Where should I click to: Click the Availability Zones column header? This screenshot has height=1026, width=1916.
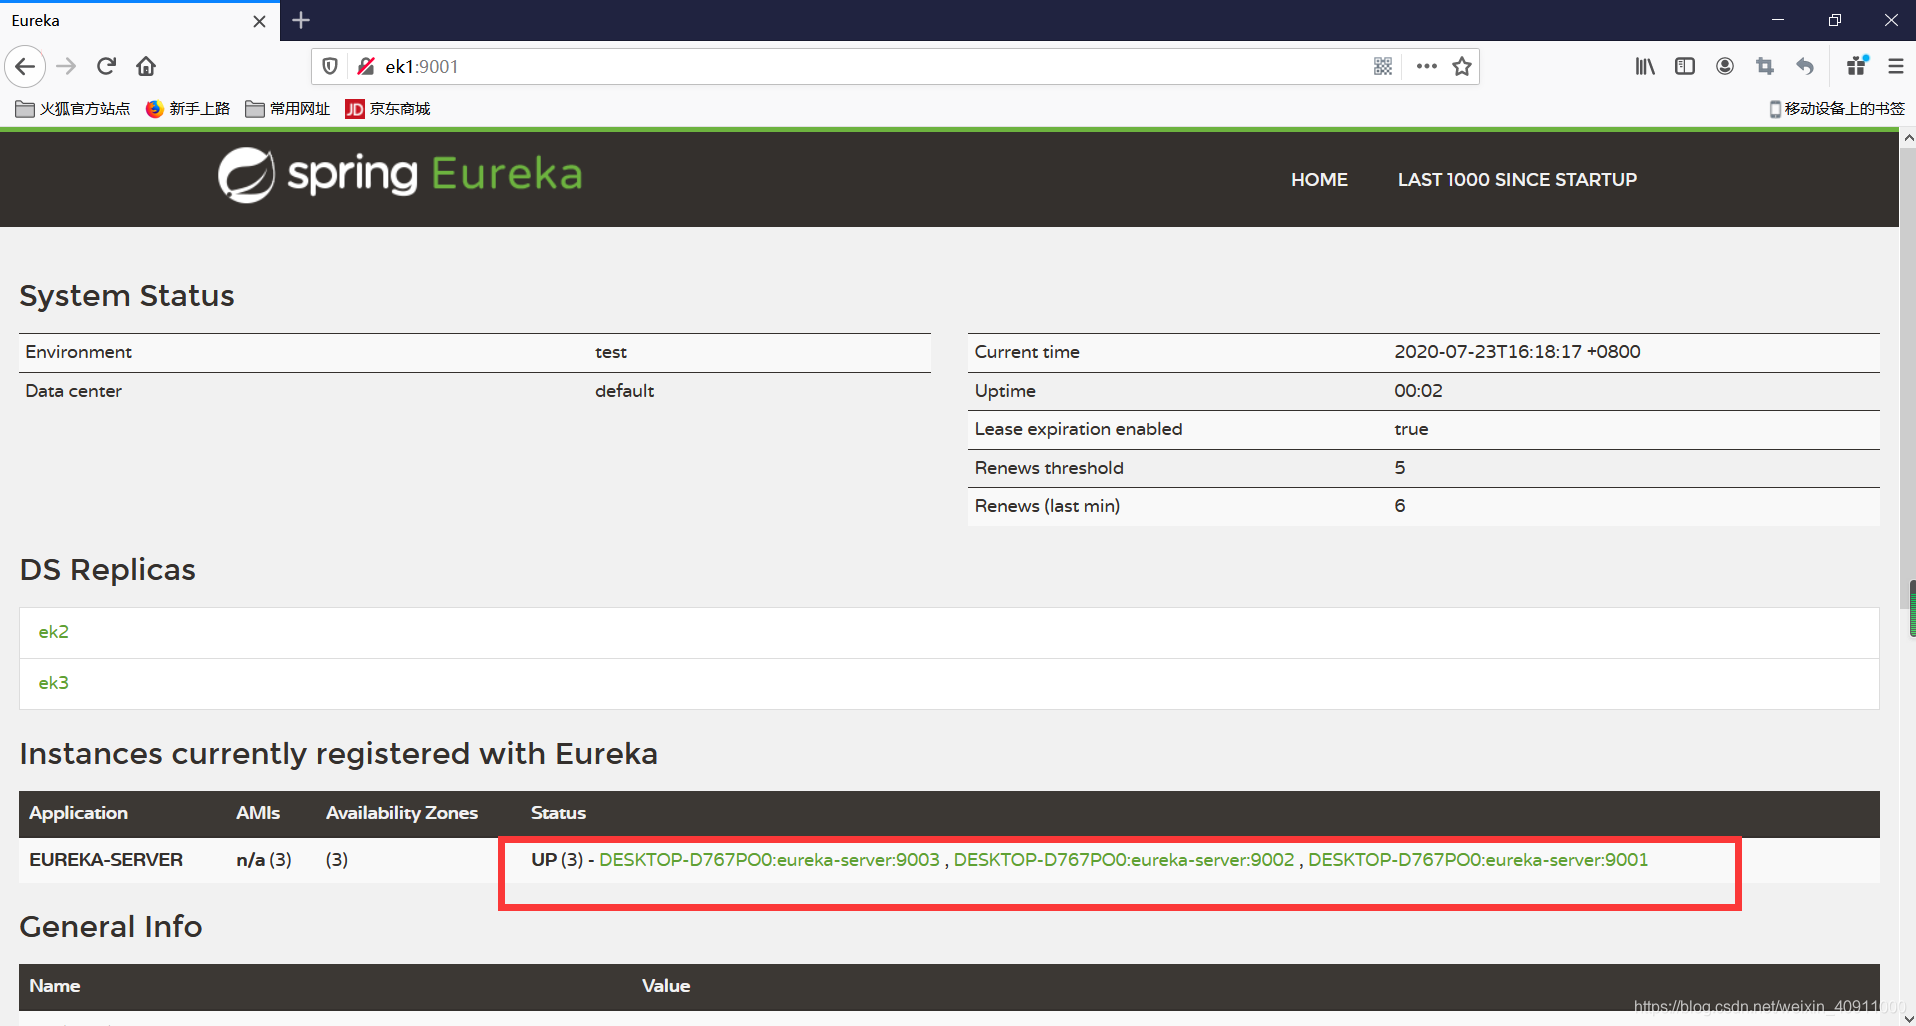click(402, 813)
